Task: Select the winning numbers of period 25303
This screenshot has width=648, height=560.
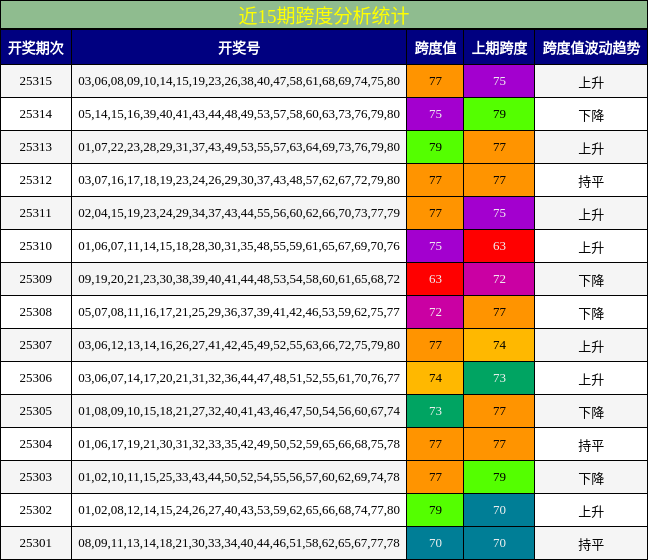Action: click(239, 477)
